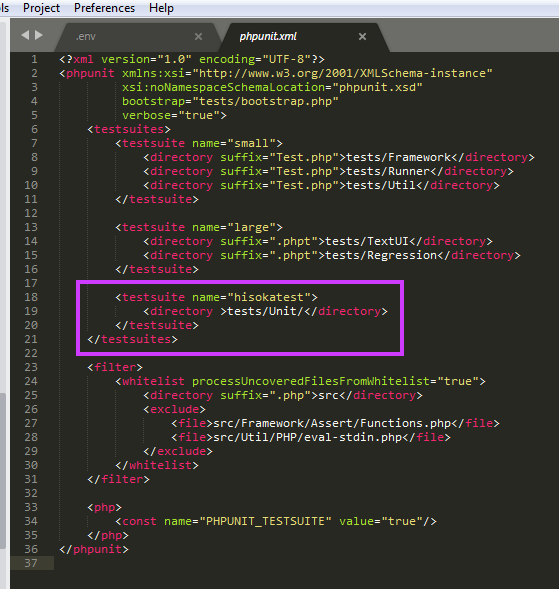Click testsuite name="hisokatest" line
This screenshot has width=559, height=589.
pyautogui.click(x=216, y=297)
